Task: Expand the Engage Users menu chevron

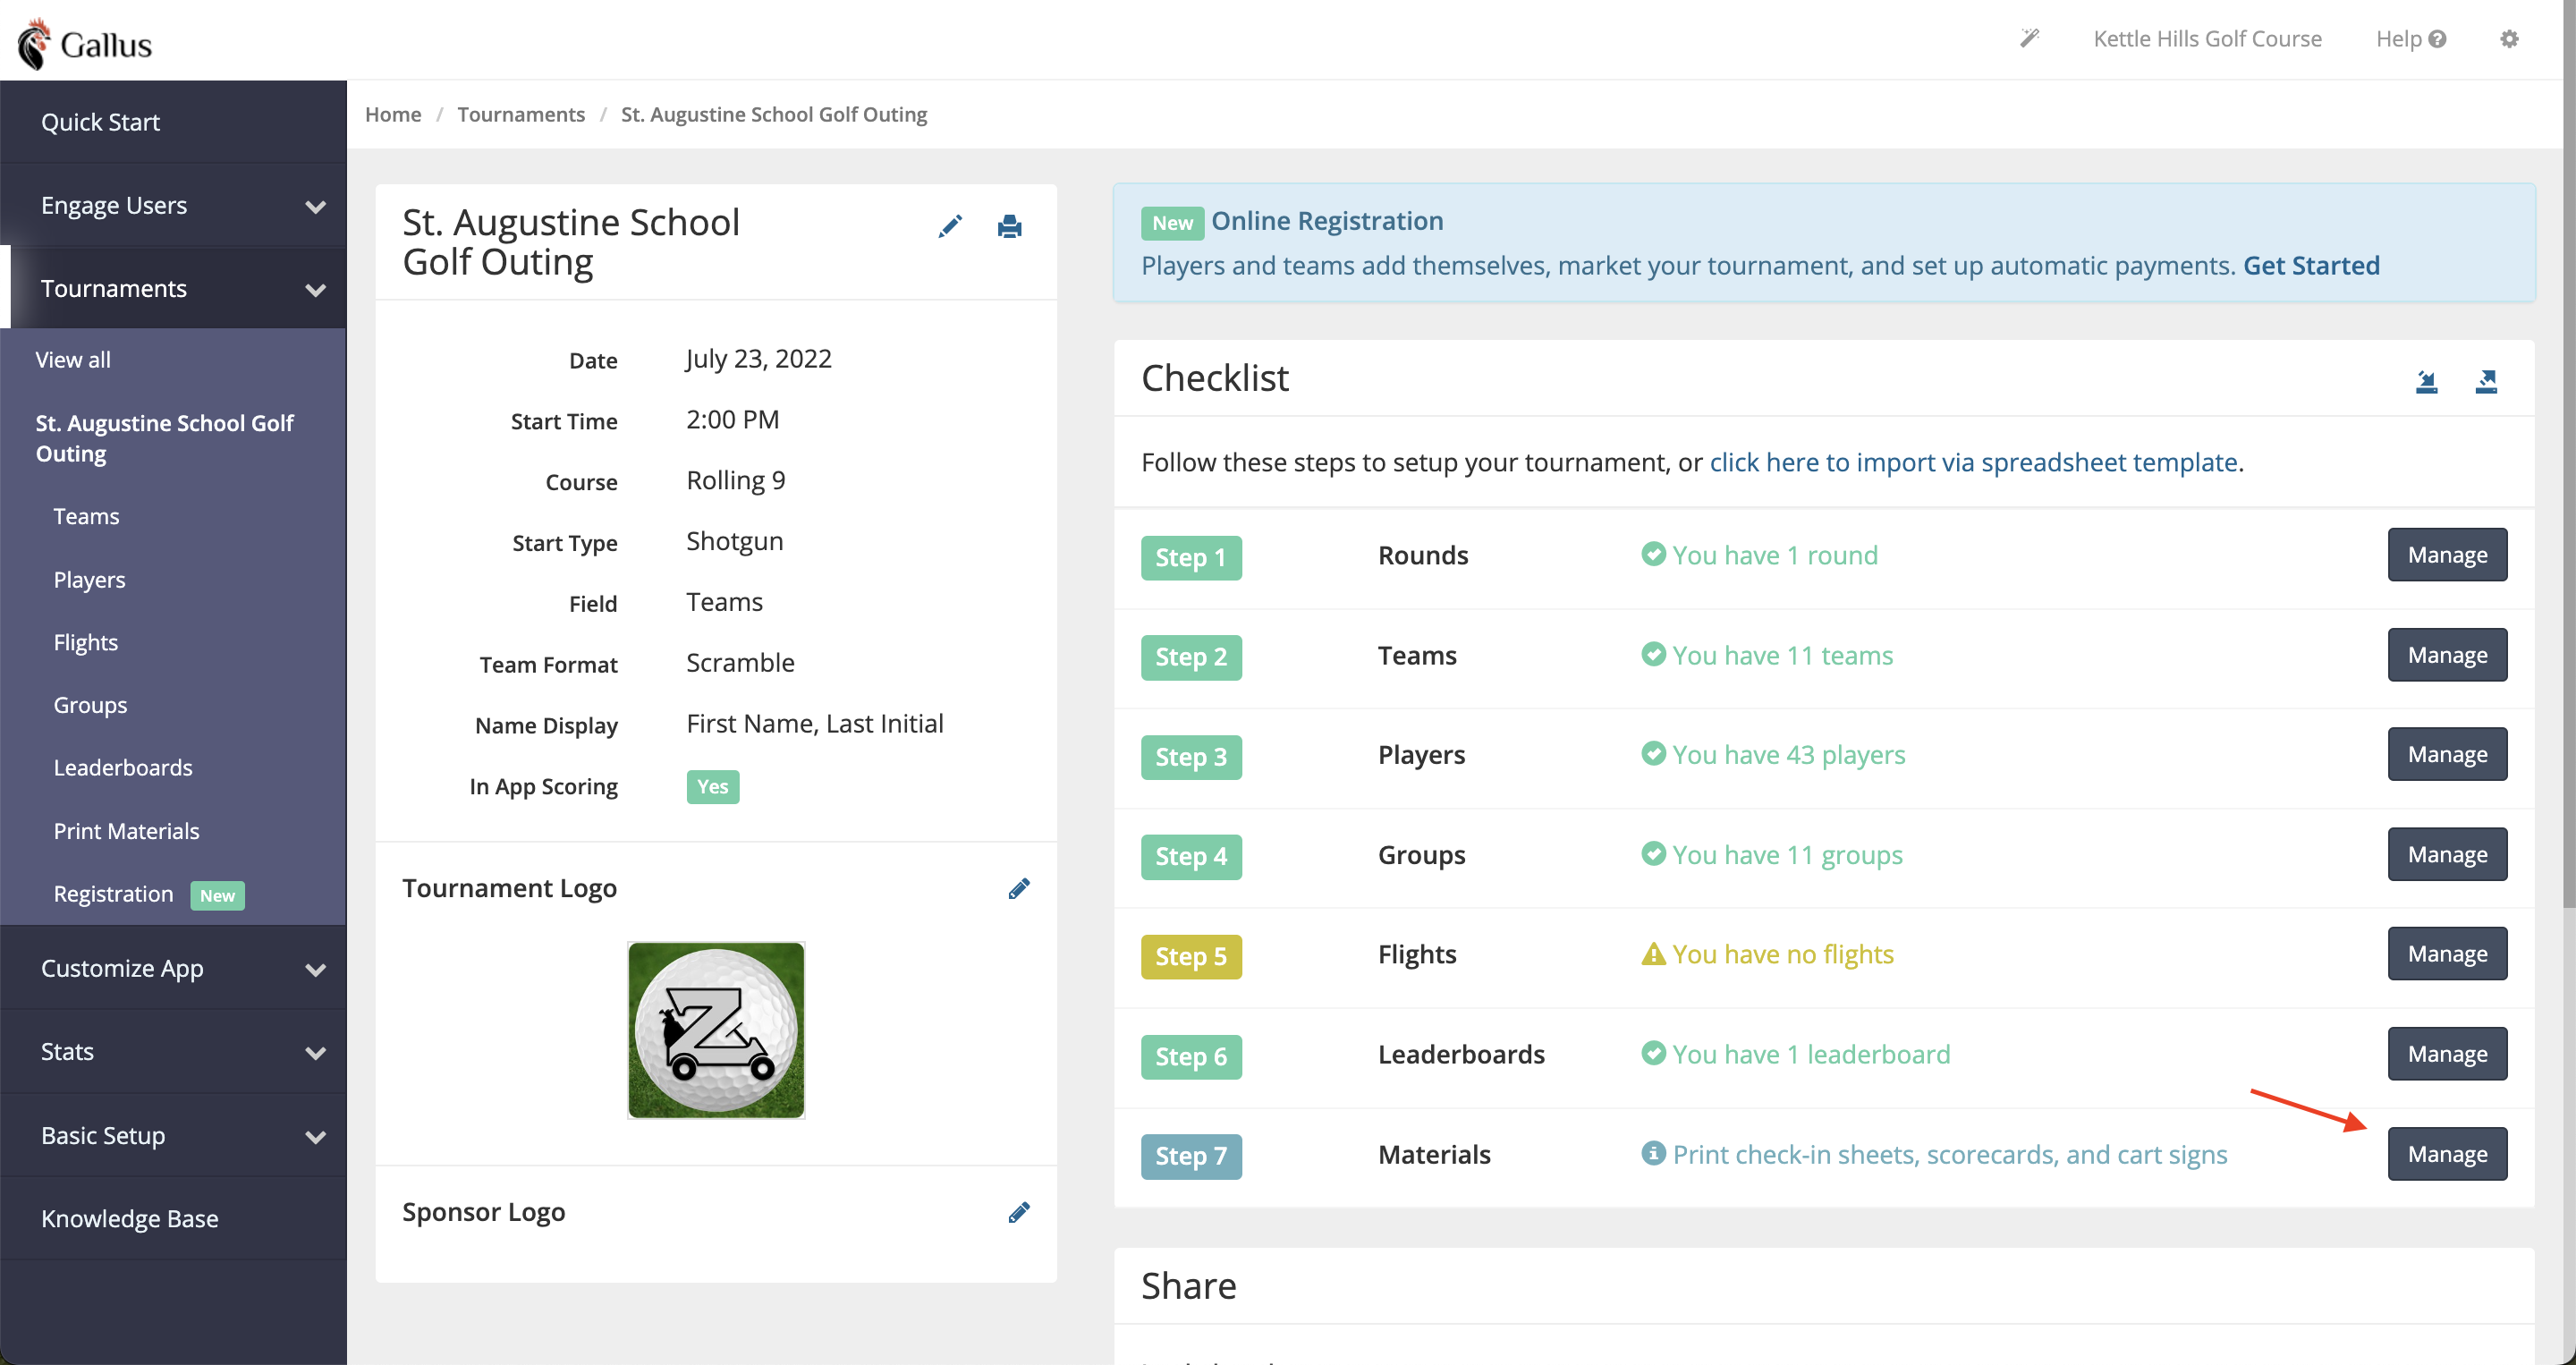Action: pos(316,207)
